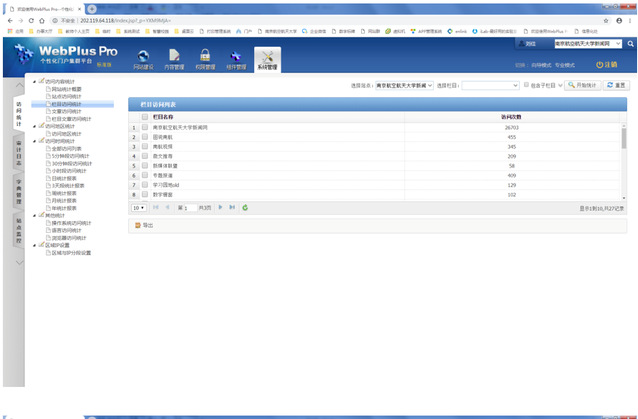Click the 开始统计 button
This screenshot has height=419, width=638.
coord(582,85)
